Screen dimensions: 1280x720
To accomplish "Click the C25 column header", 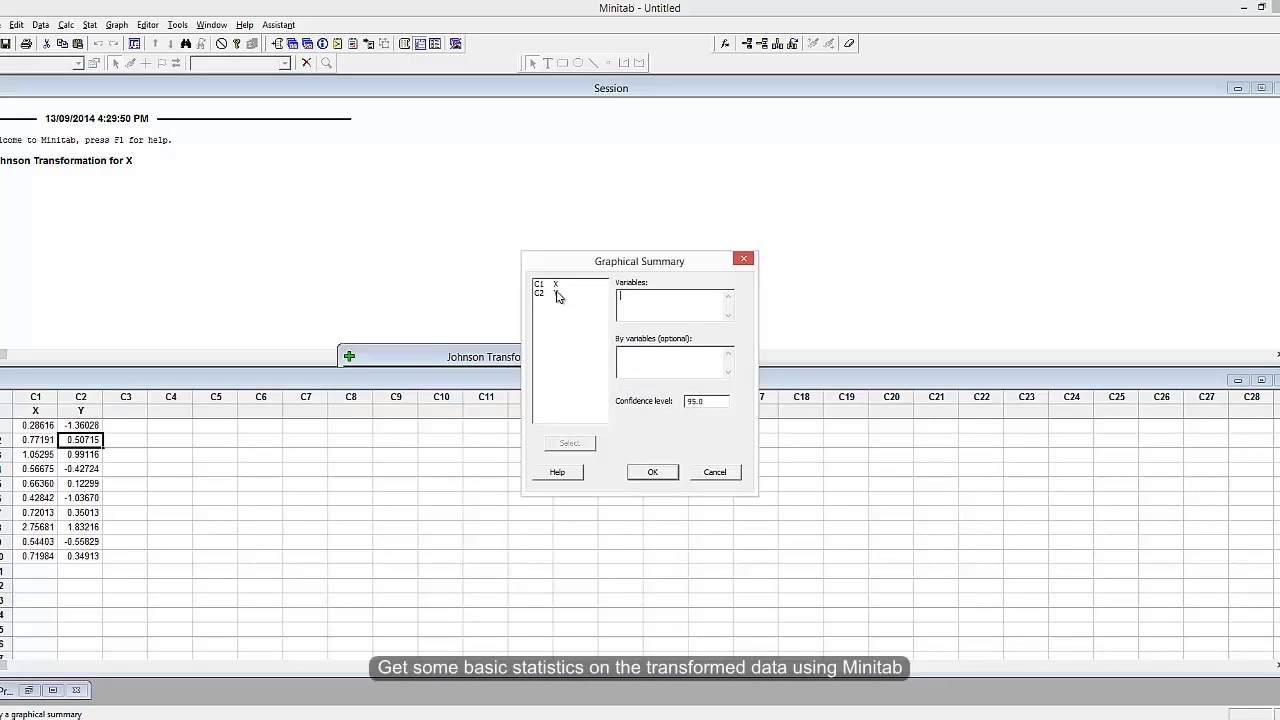I will (1116, 397).
